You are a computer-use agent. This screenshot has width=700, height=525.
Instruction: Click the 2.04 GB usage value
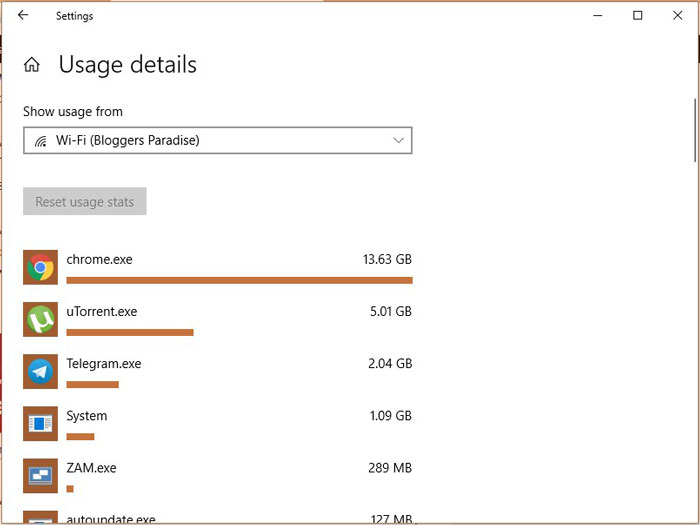click(390, 364)
